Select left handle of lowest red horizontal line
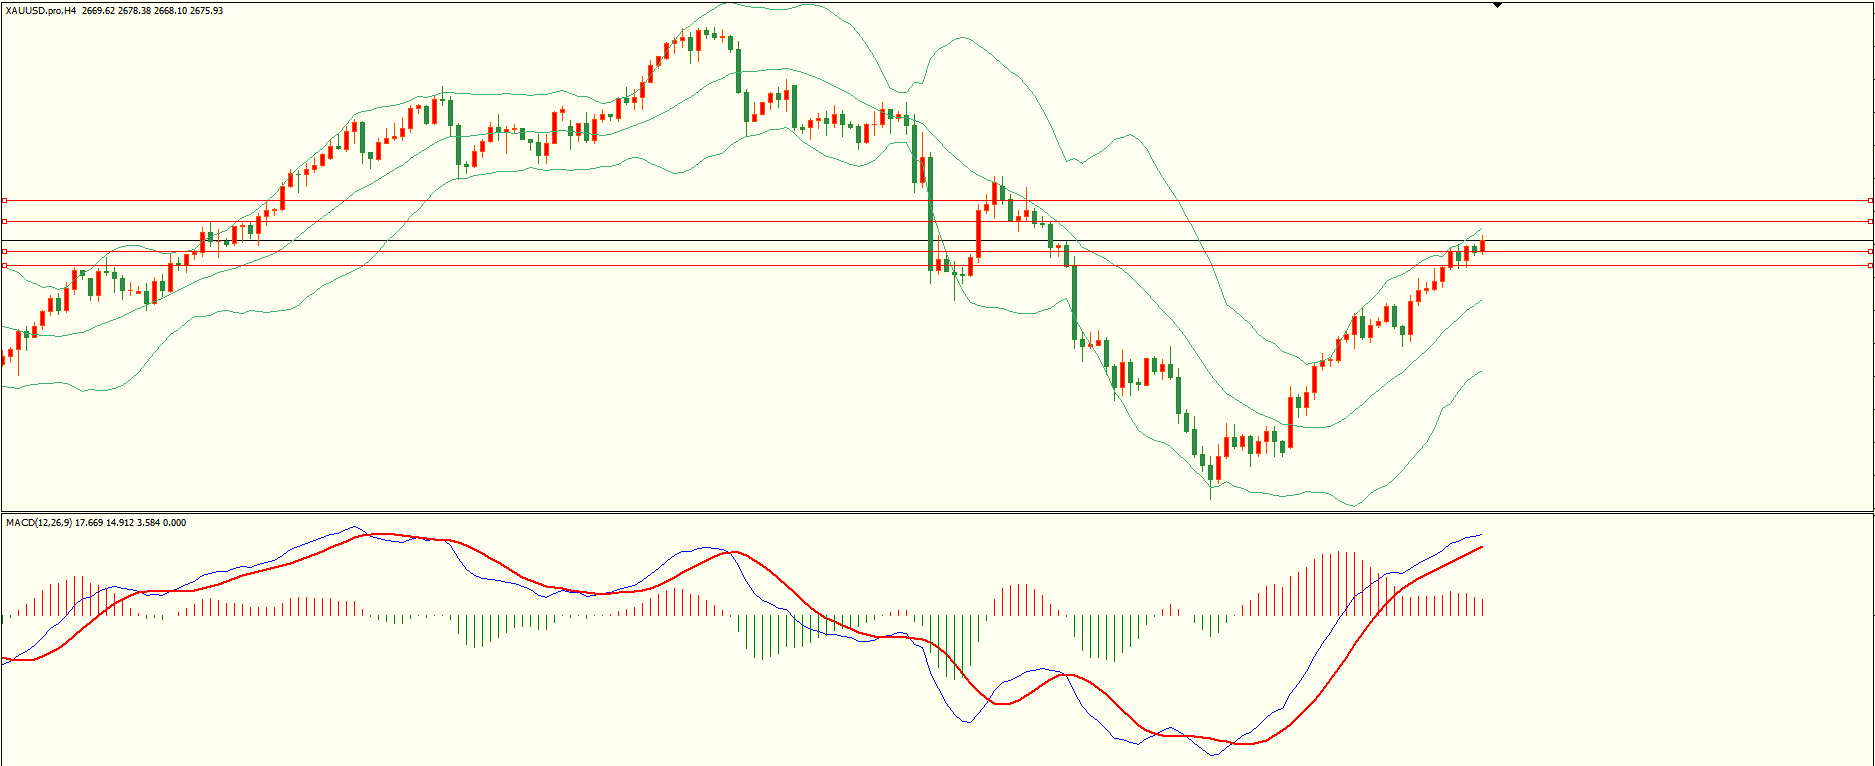1875x766 pixels. point(5,265)
